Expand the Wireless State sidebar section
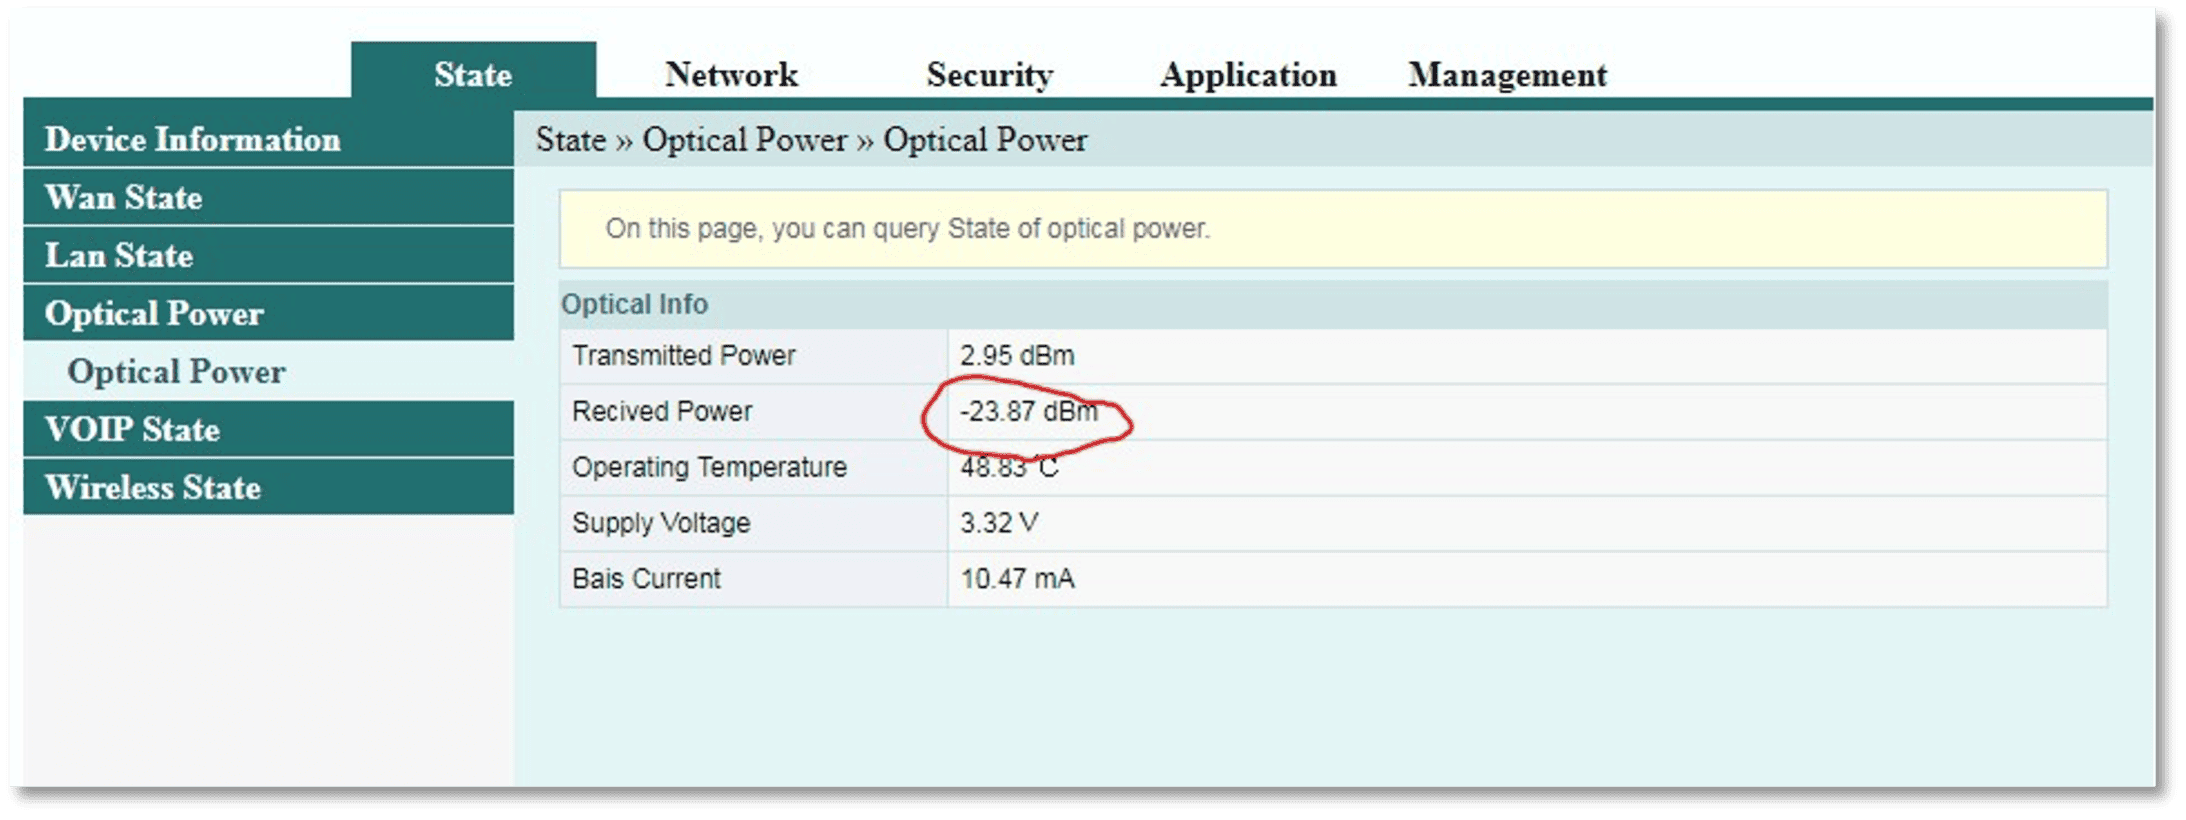 (153, 487)
